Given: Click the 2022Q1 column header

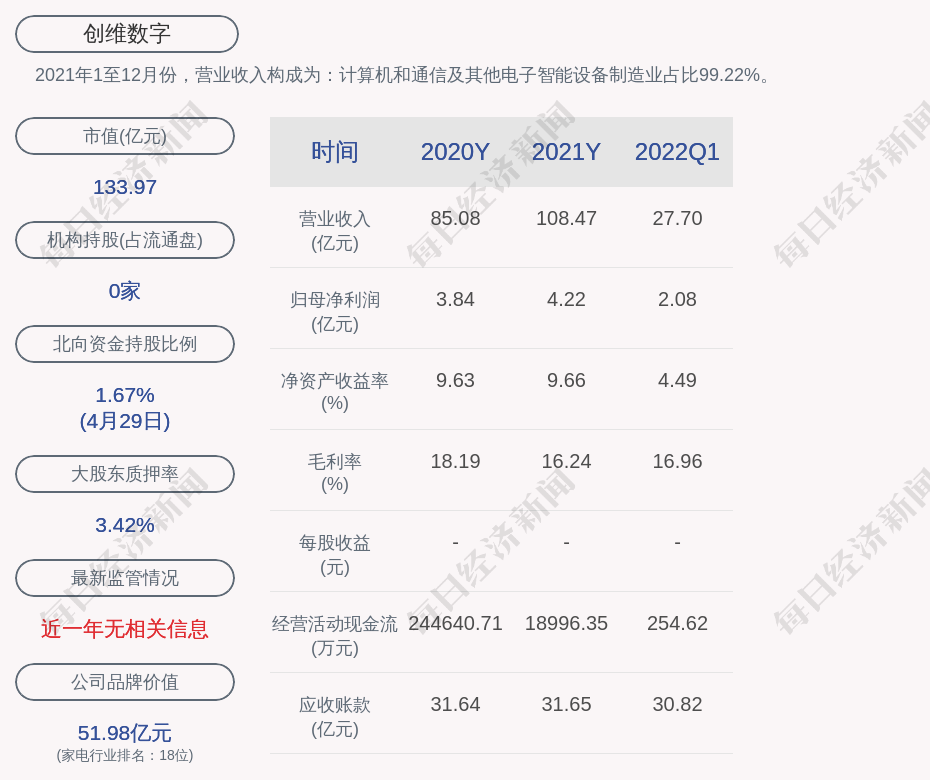Looking at the screenshot, I should point(677,152).
